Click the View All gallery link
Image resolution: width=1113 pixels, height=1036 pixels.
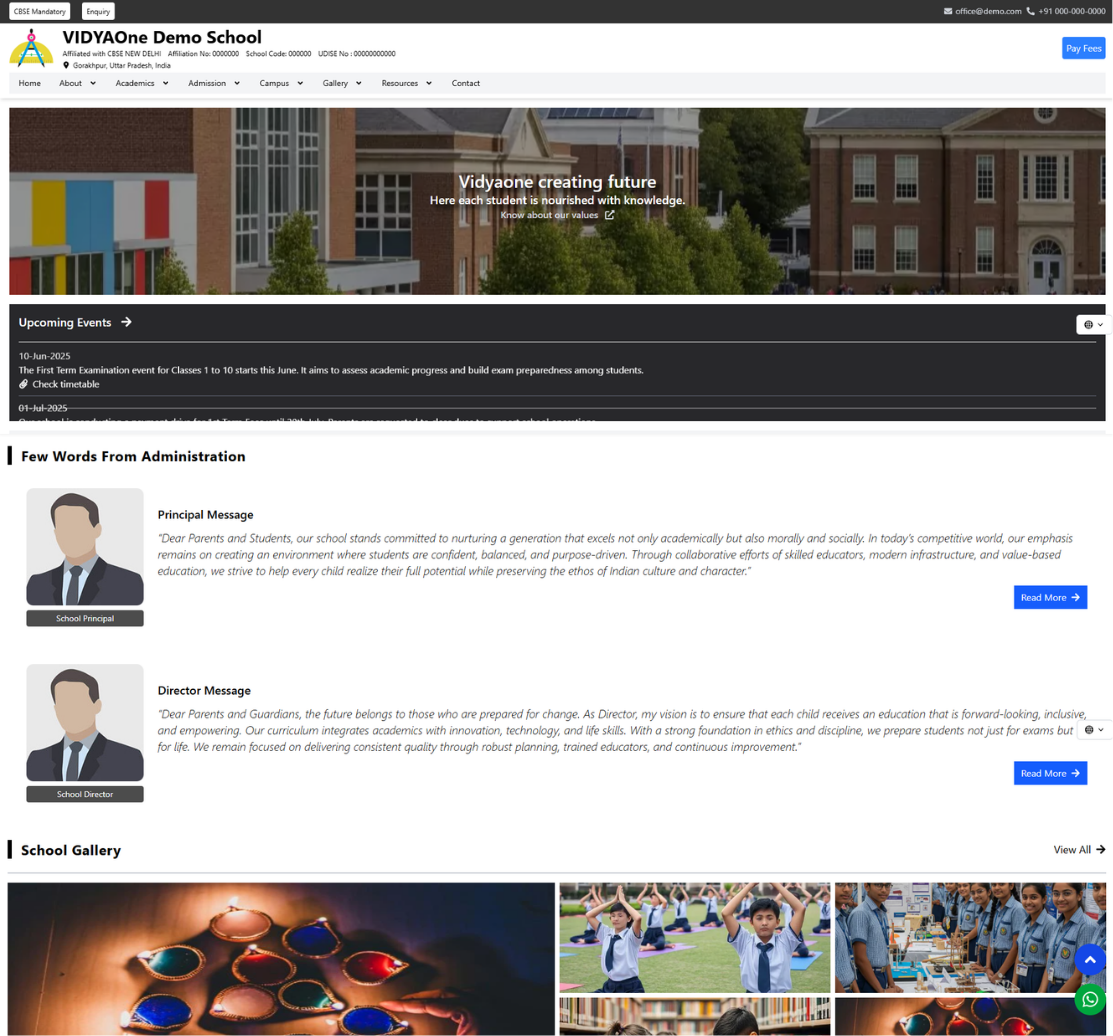(1072, 849)
